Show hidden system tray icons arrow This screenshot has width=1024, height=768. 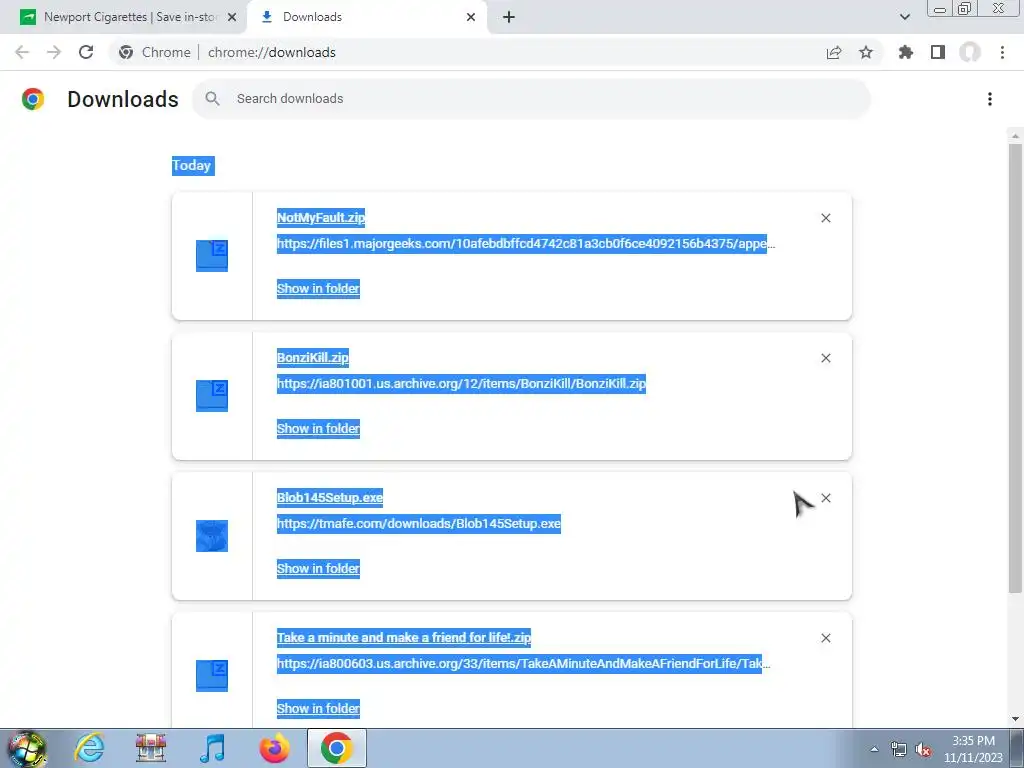[x=874, y=749]
